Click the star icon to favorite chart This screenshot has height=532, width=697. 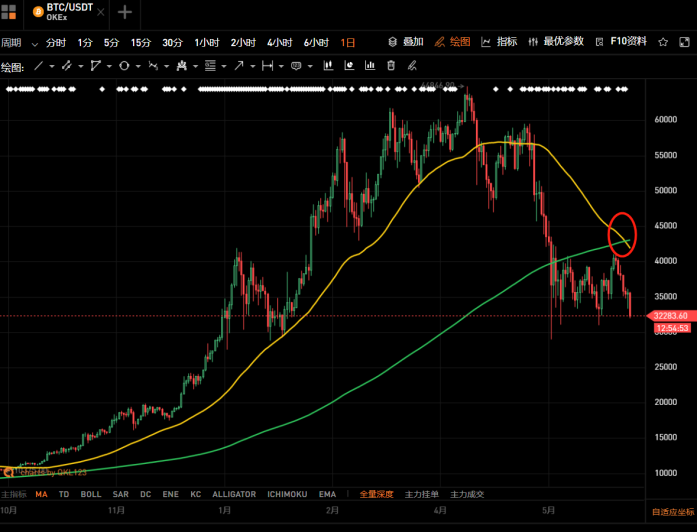(663, 42)
